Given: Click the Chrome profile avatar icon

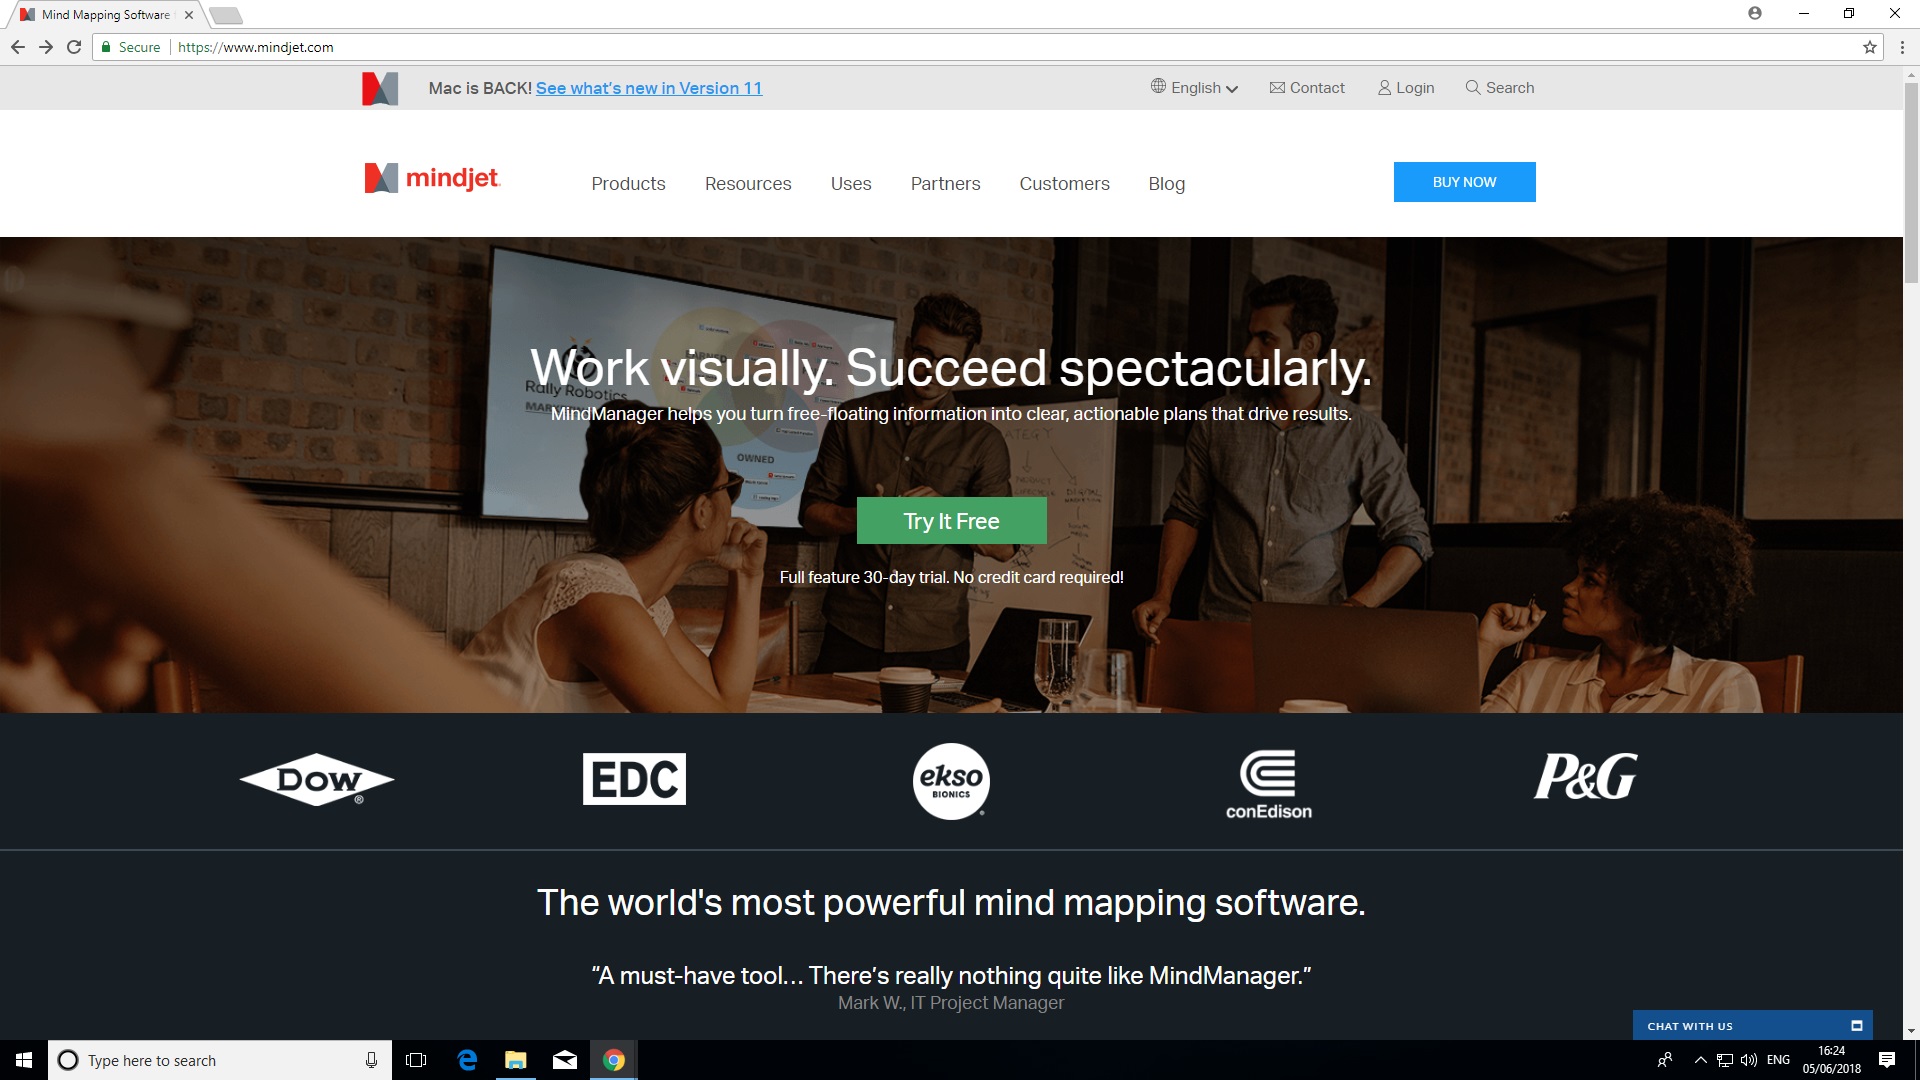Looking at the screenshot, I should (x=1755, y=14).
